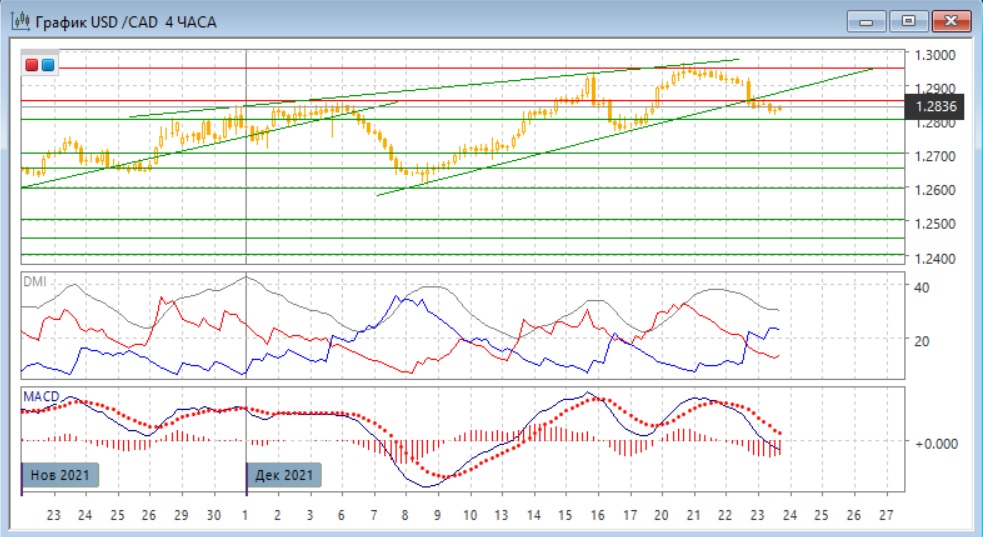Click the red square button on chart
The height and width of the screenshot is (537, 983).
click(x=33, y=66)
